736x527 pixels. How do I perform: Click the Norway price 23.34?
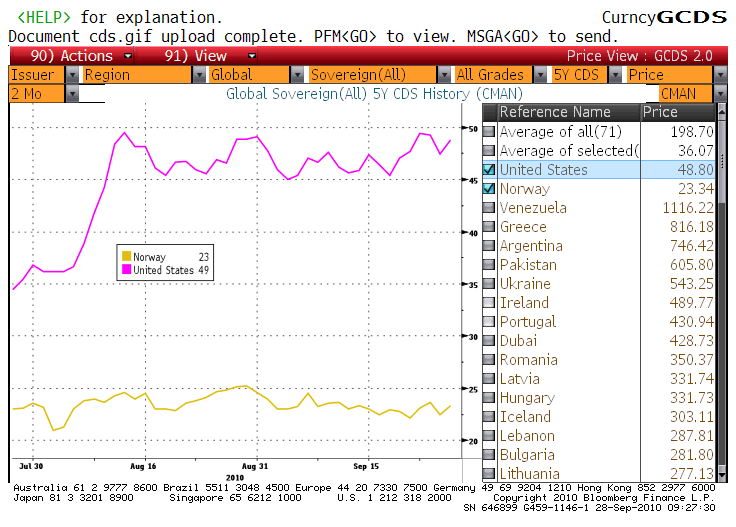[695, 189]
